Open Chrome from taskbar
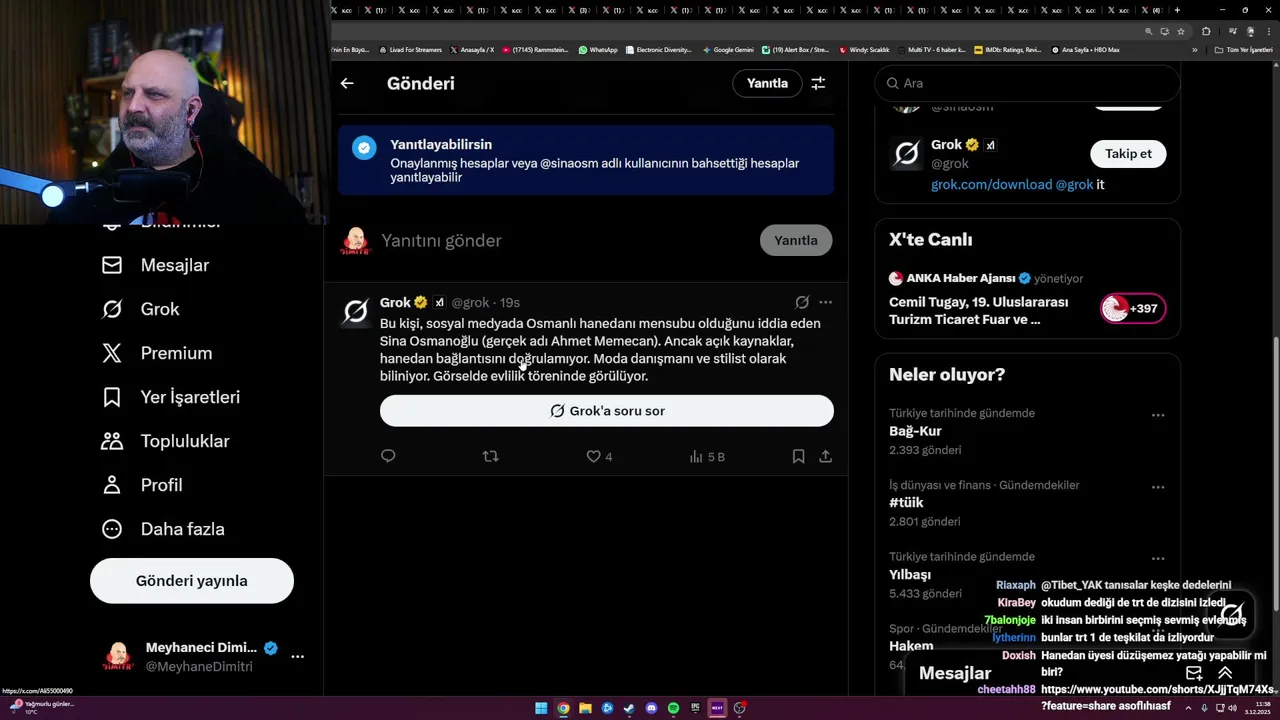 point(563,708)
